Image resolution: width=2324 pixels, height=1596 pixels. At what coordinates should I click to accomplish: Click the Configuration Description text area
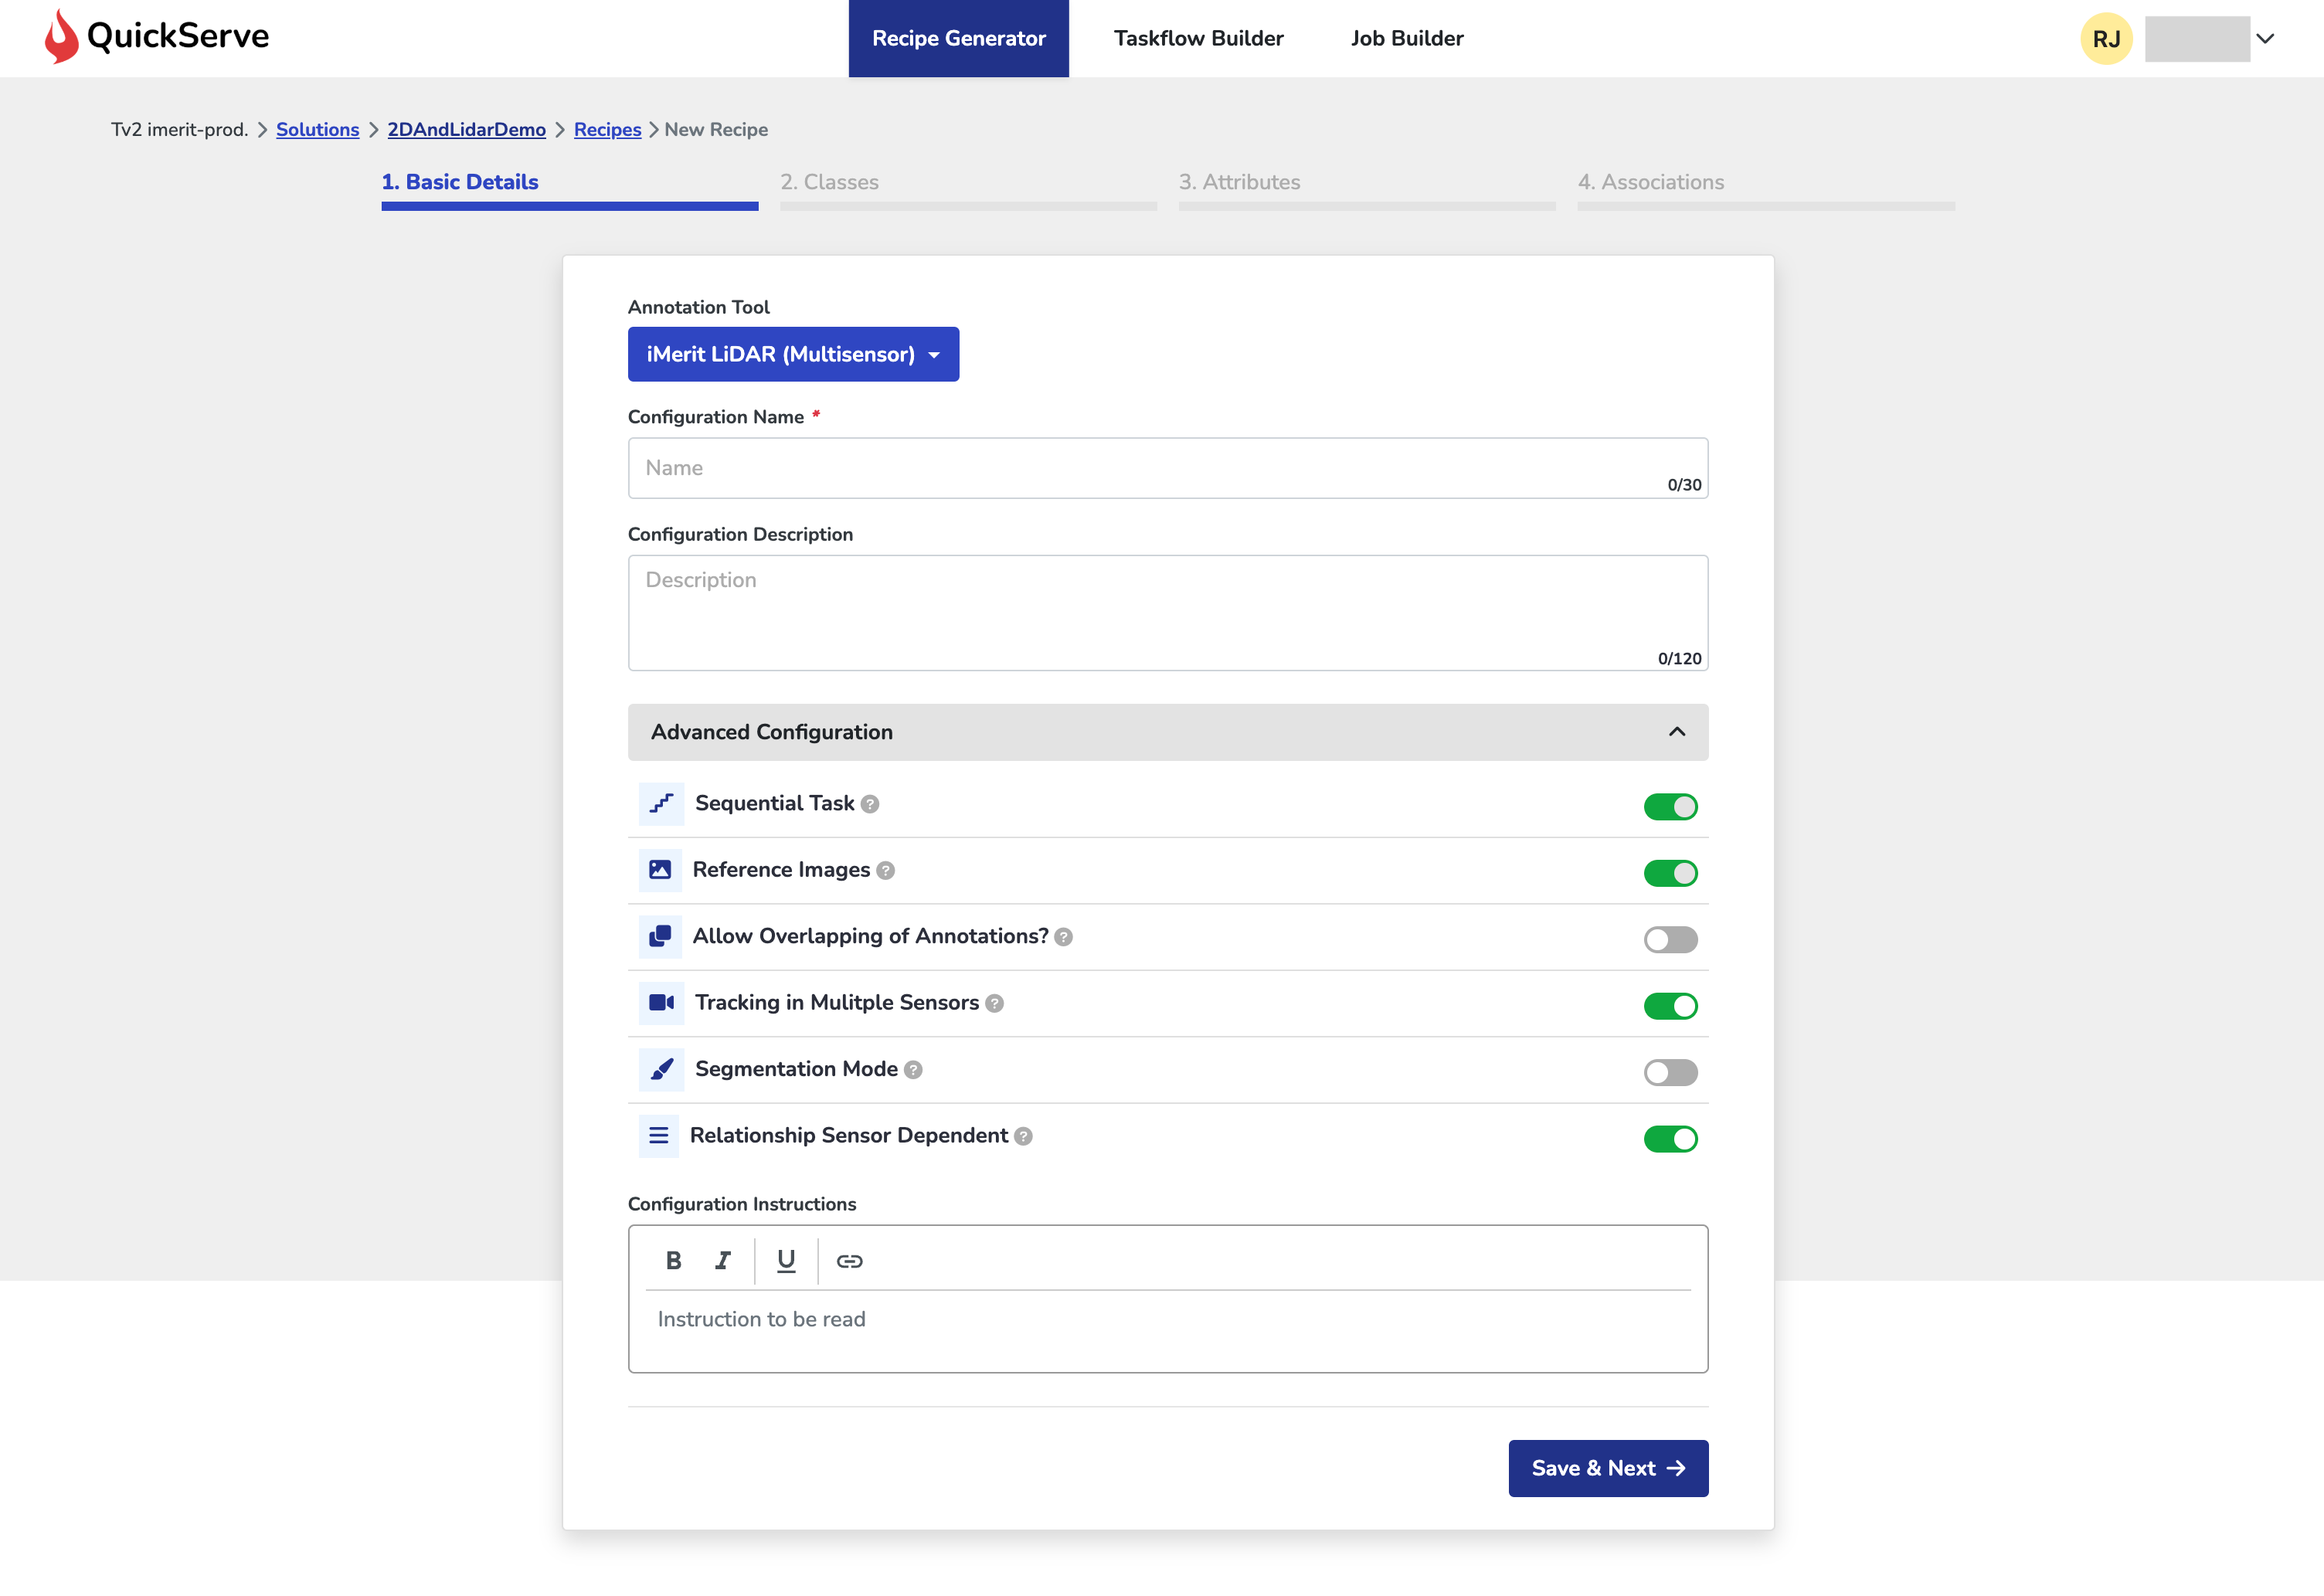(1168, 613)
